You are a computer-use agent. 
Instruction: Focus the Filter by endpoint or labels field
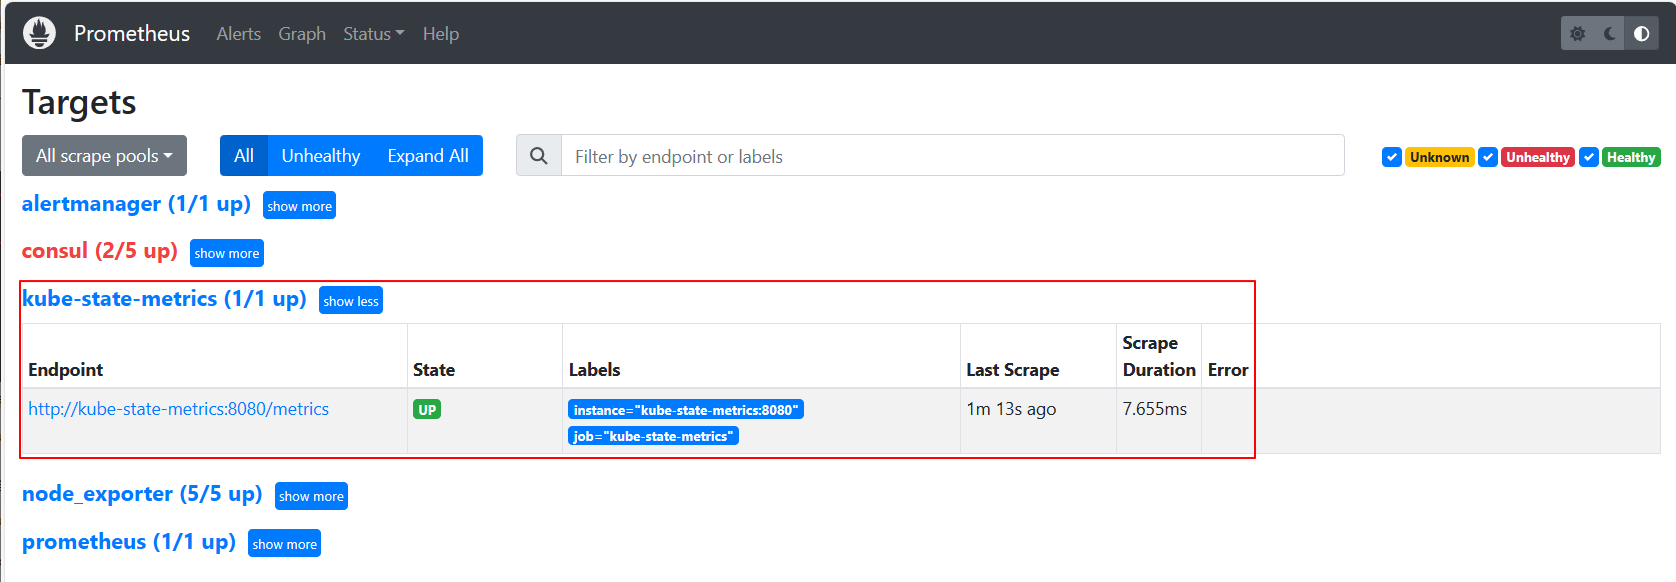coord(953,156)
